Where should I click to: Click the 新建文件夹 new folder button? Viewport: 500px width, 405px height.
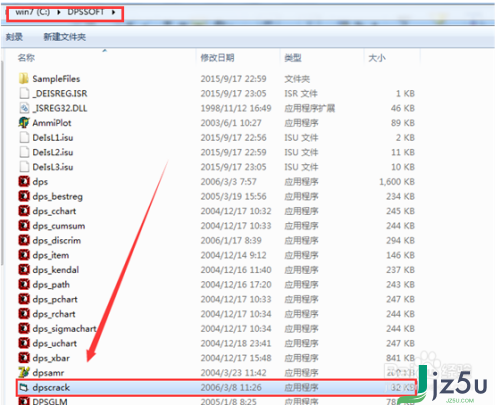click(x=65, y=37)
